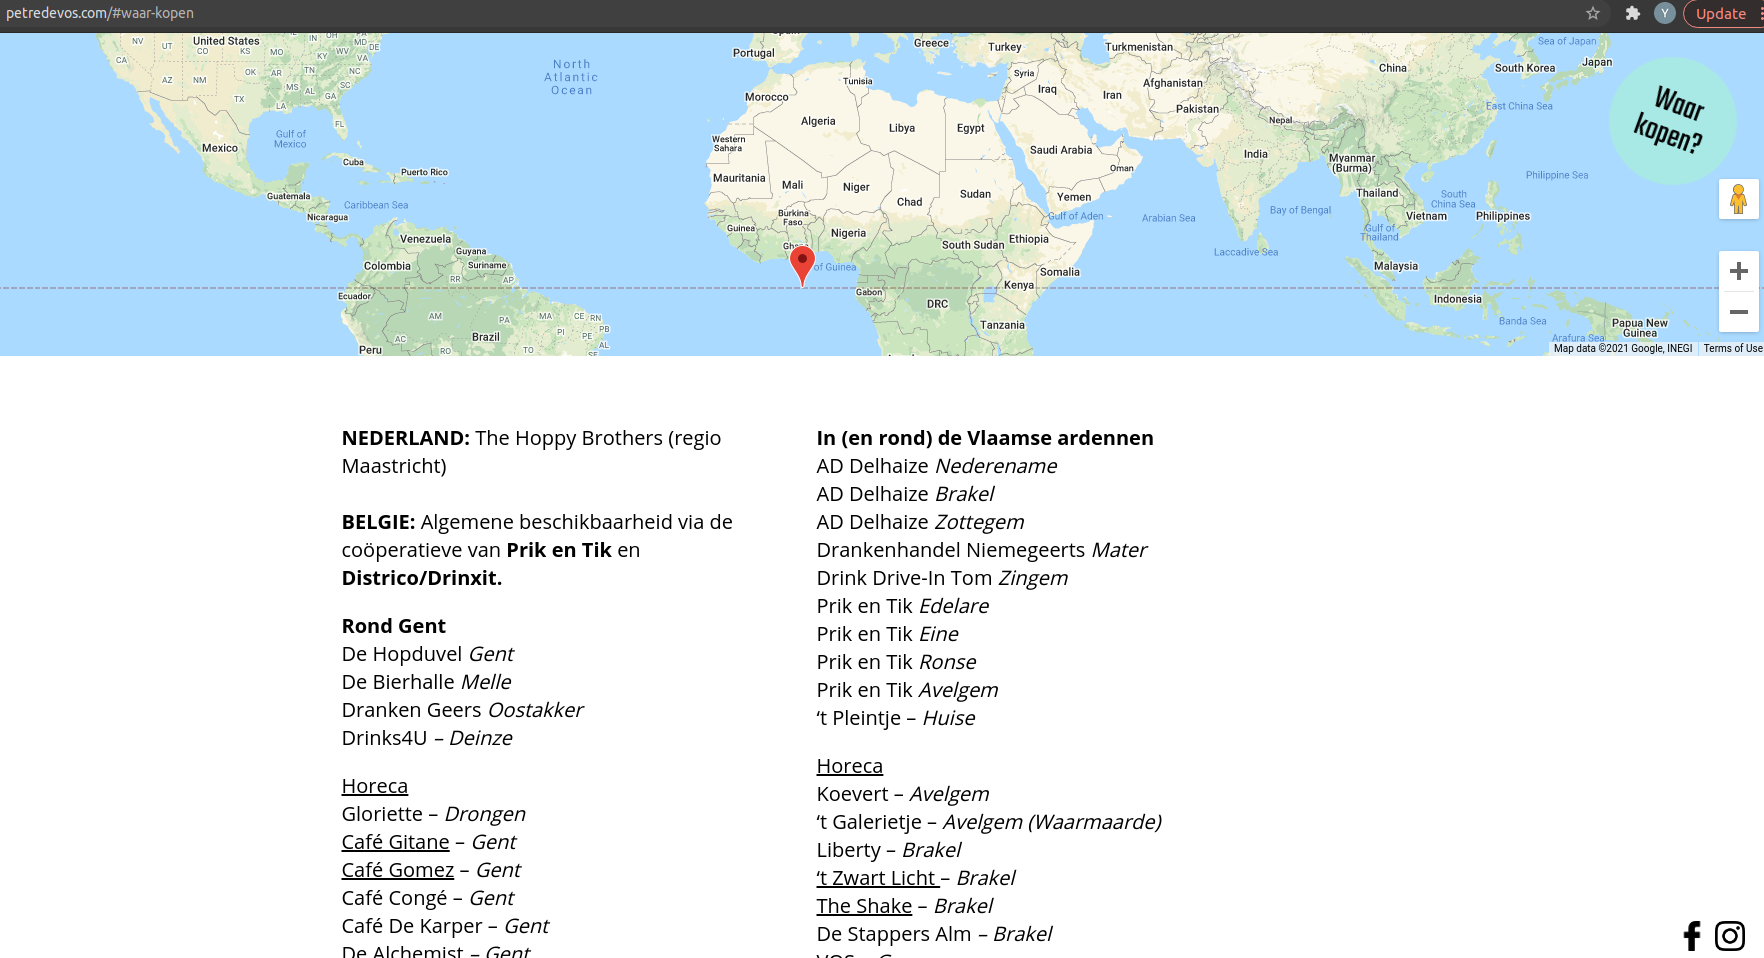Open the Café Gitane link
The height and width of the screenshot is (958, 1764).
point(396,842)
